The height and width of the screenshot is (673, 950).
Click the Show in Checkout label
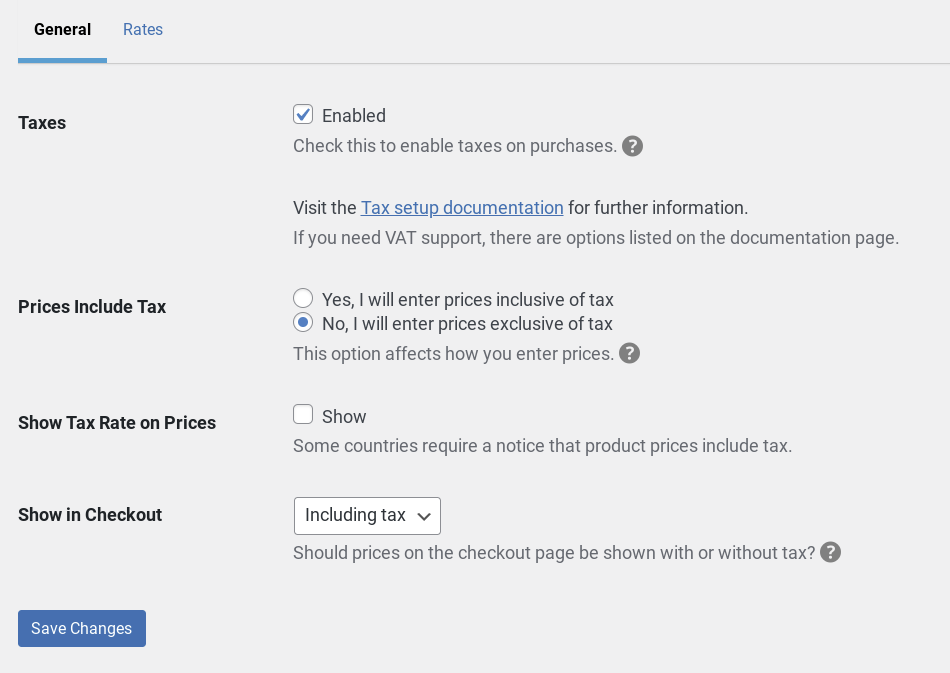[x=90, y=515]
